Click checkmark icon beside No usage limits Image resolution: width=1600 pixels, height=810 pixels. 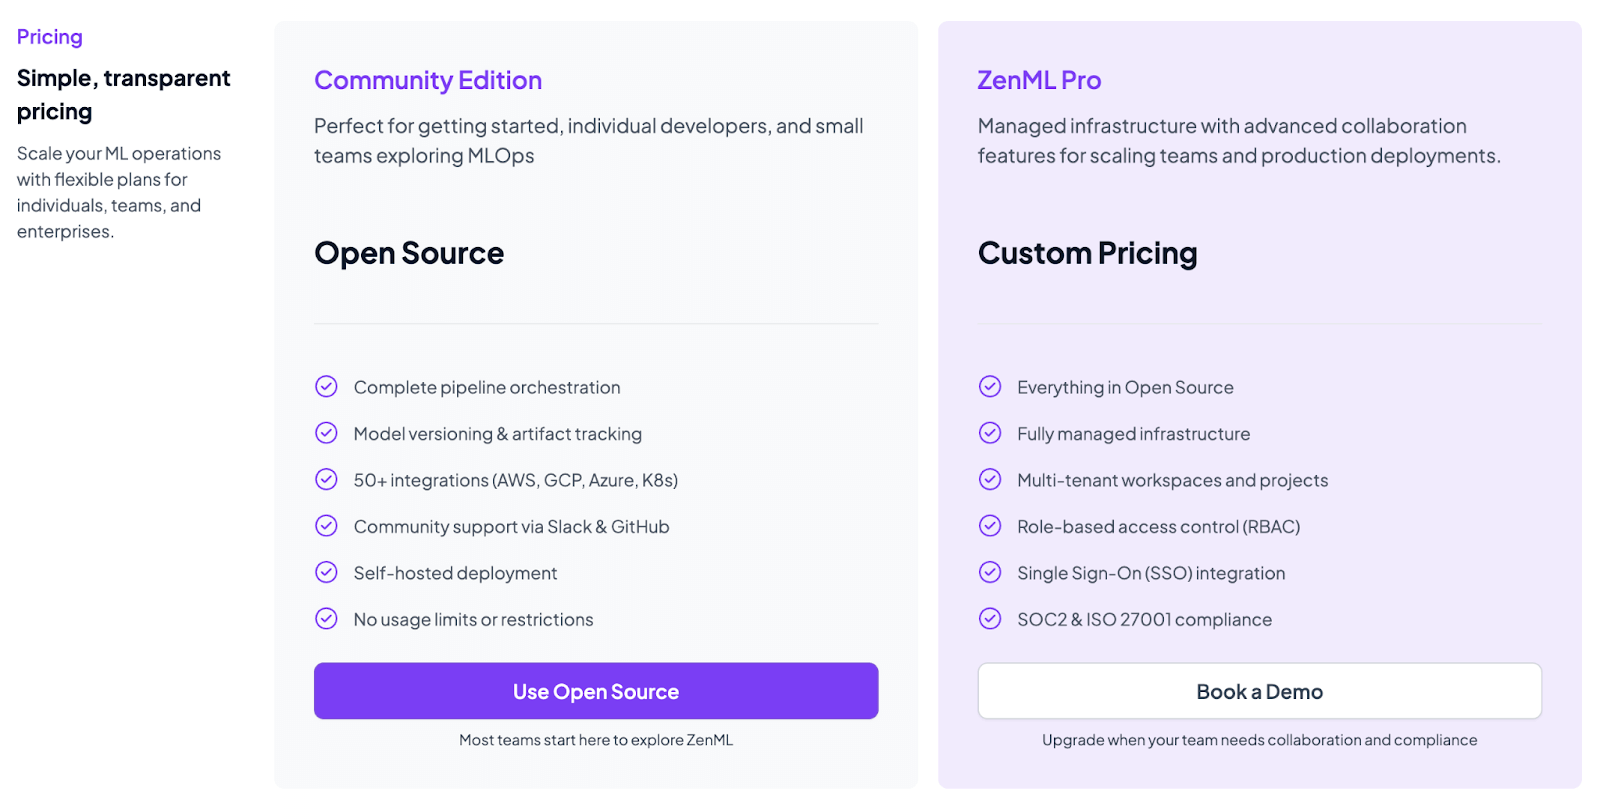pos(326,619)
